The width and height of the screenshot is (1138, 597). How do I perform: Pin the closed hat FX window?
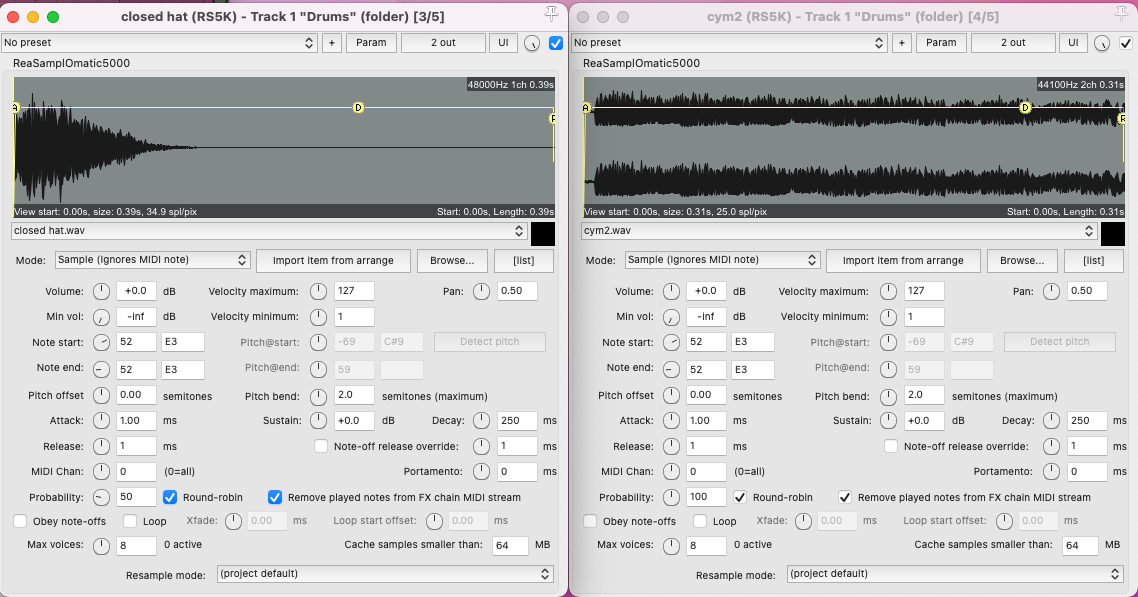(x=551, y=15)
